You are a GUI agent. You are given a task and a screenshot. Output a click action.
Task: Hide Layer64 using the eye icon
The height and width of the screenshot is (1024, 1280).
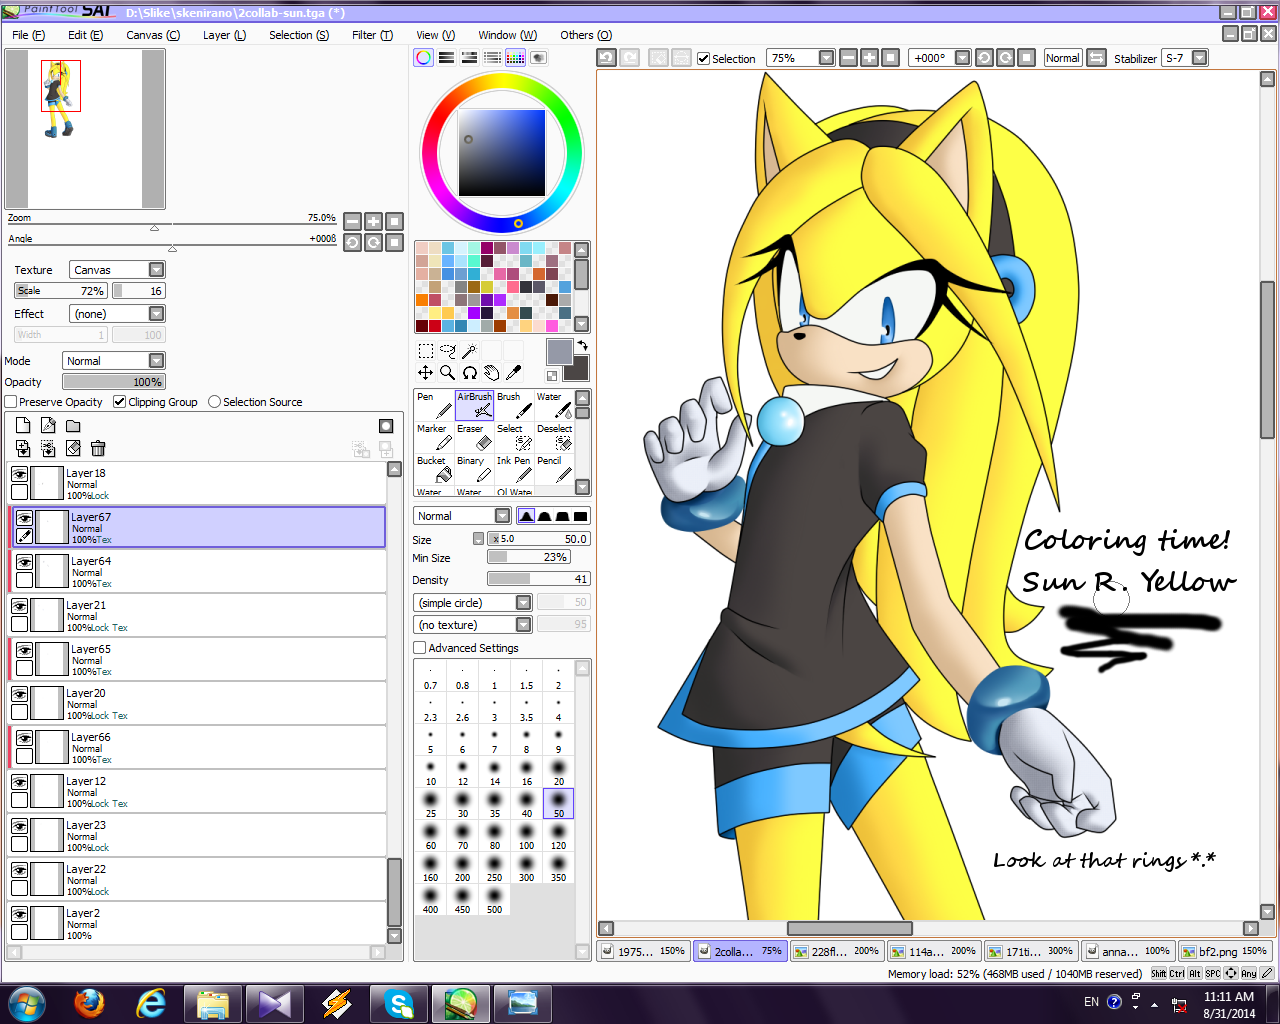tap(24, 562)
